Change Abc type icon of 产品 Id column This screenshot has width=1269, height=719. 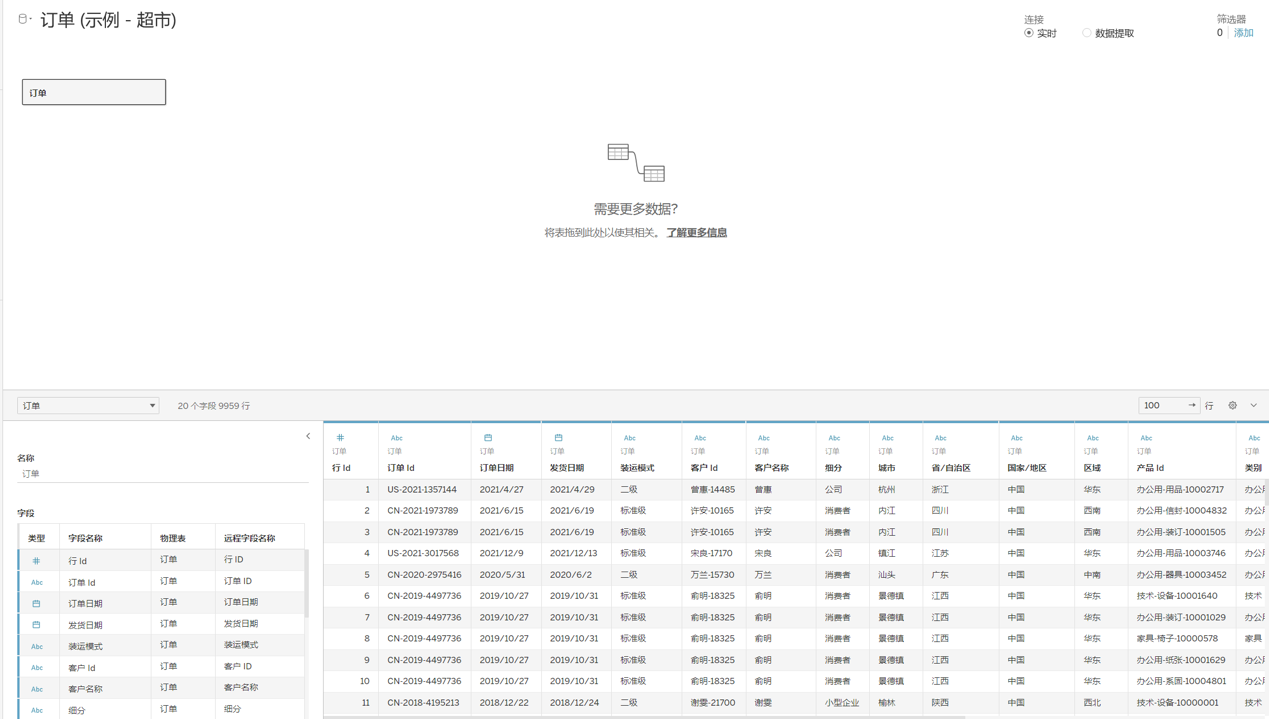point(1146,438)
